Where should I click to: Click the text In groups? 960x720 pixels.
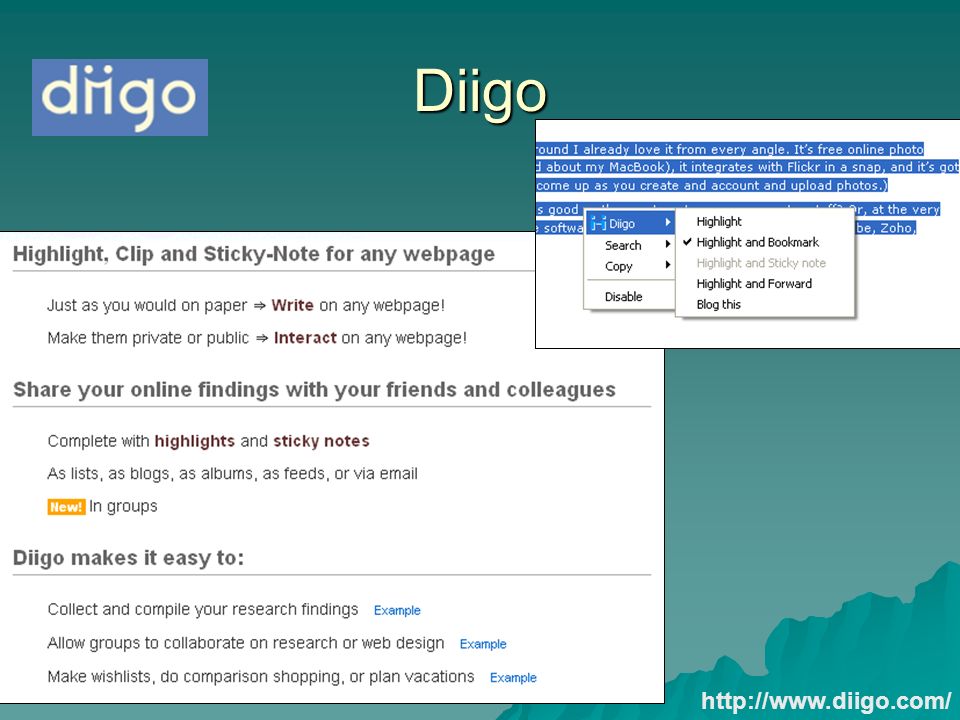point(123,507)
